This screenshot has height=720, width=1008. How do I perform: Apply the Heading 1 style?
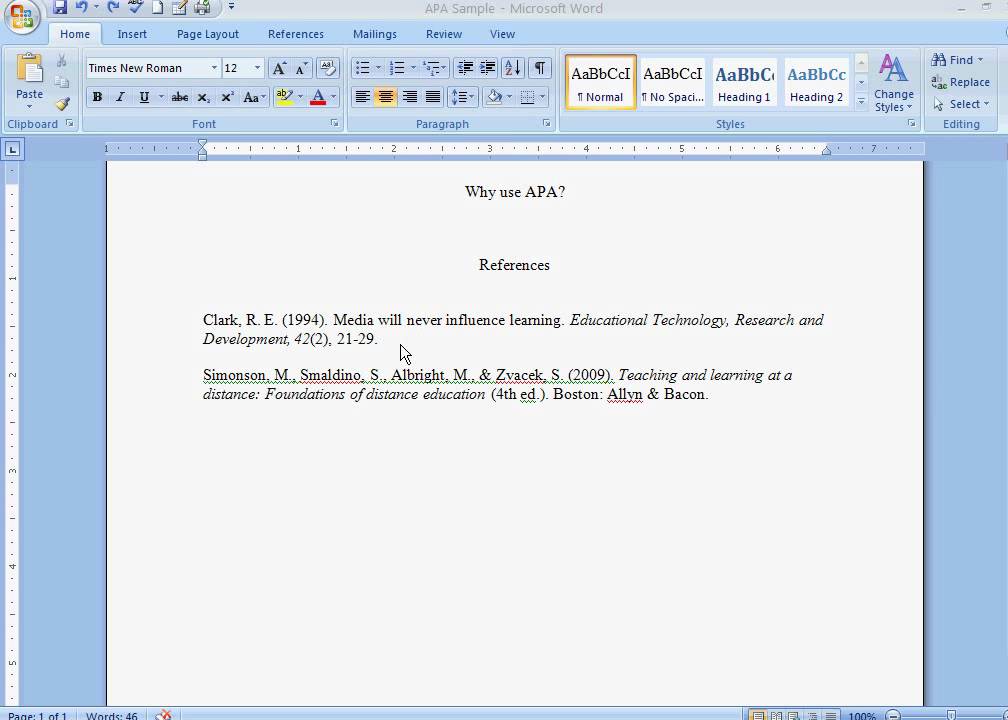(x=744, y=82)
